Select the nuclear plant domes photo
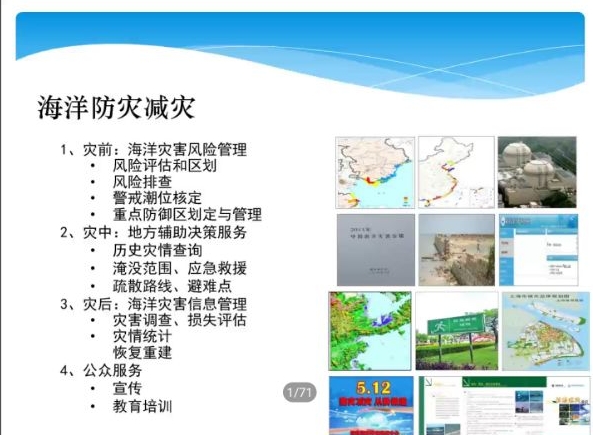Image resolution: width=593 pixels, height=435 pixels. 537,172
